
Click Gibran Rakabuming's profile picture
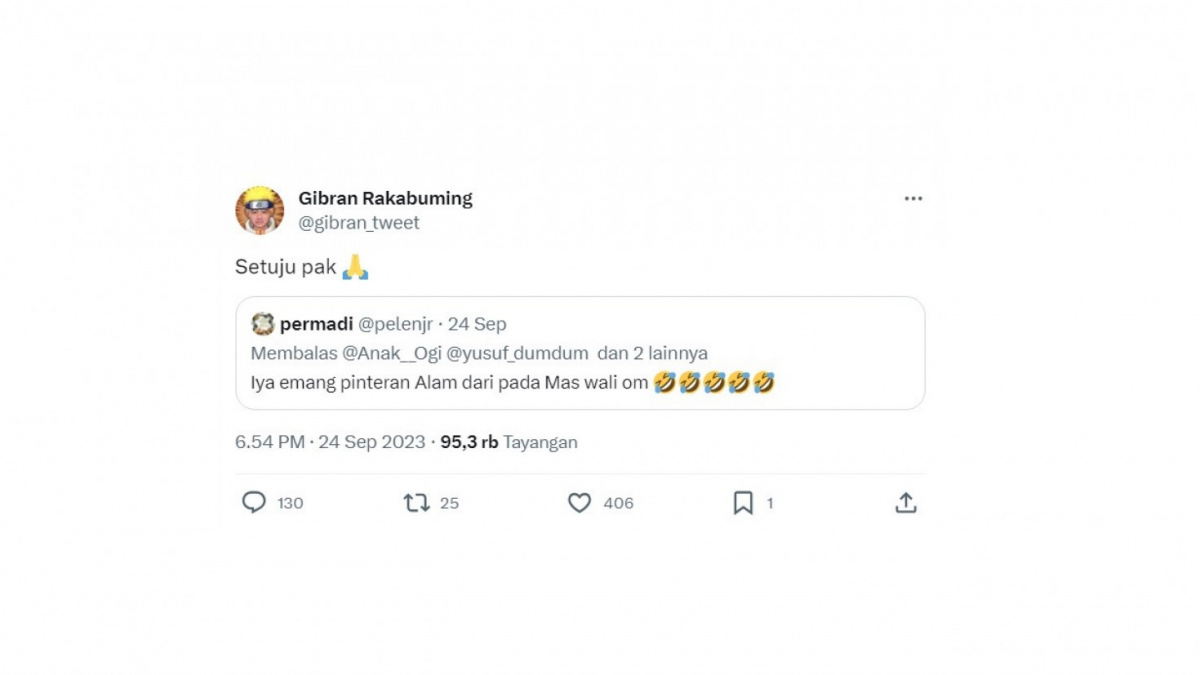coord(260,209)
